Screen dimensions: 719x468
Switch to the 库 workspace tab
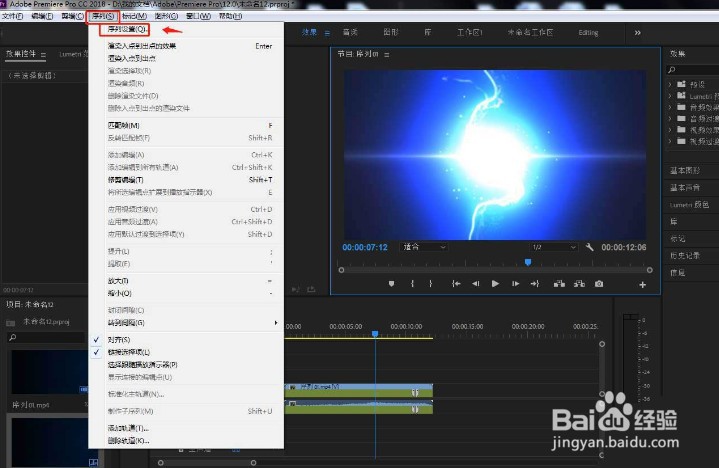tap(427, 32)
